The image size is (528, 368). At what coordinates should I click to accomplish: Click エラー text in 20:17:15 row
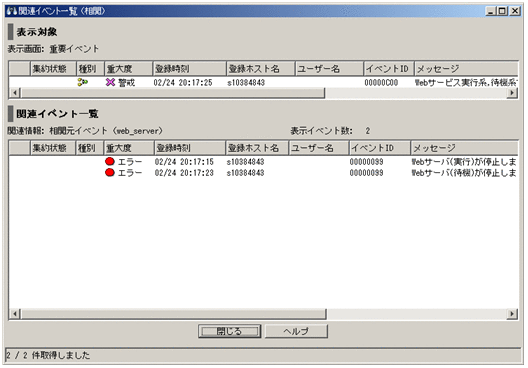[x=130, y=162]
